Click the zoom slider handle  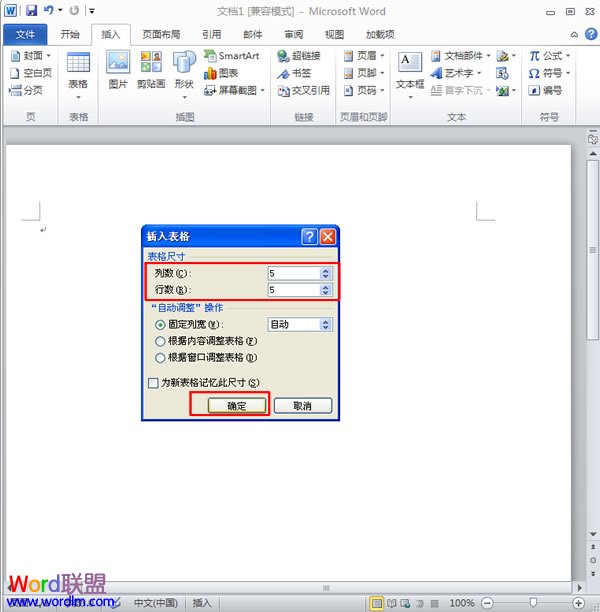(x=533, y=603)
